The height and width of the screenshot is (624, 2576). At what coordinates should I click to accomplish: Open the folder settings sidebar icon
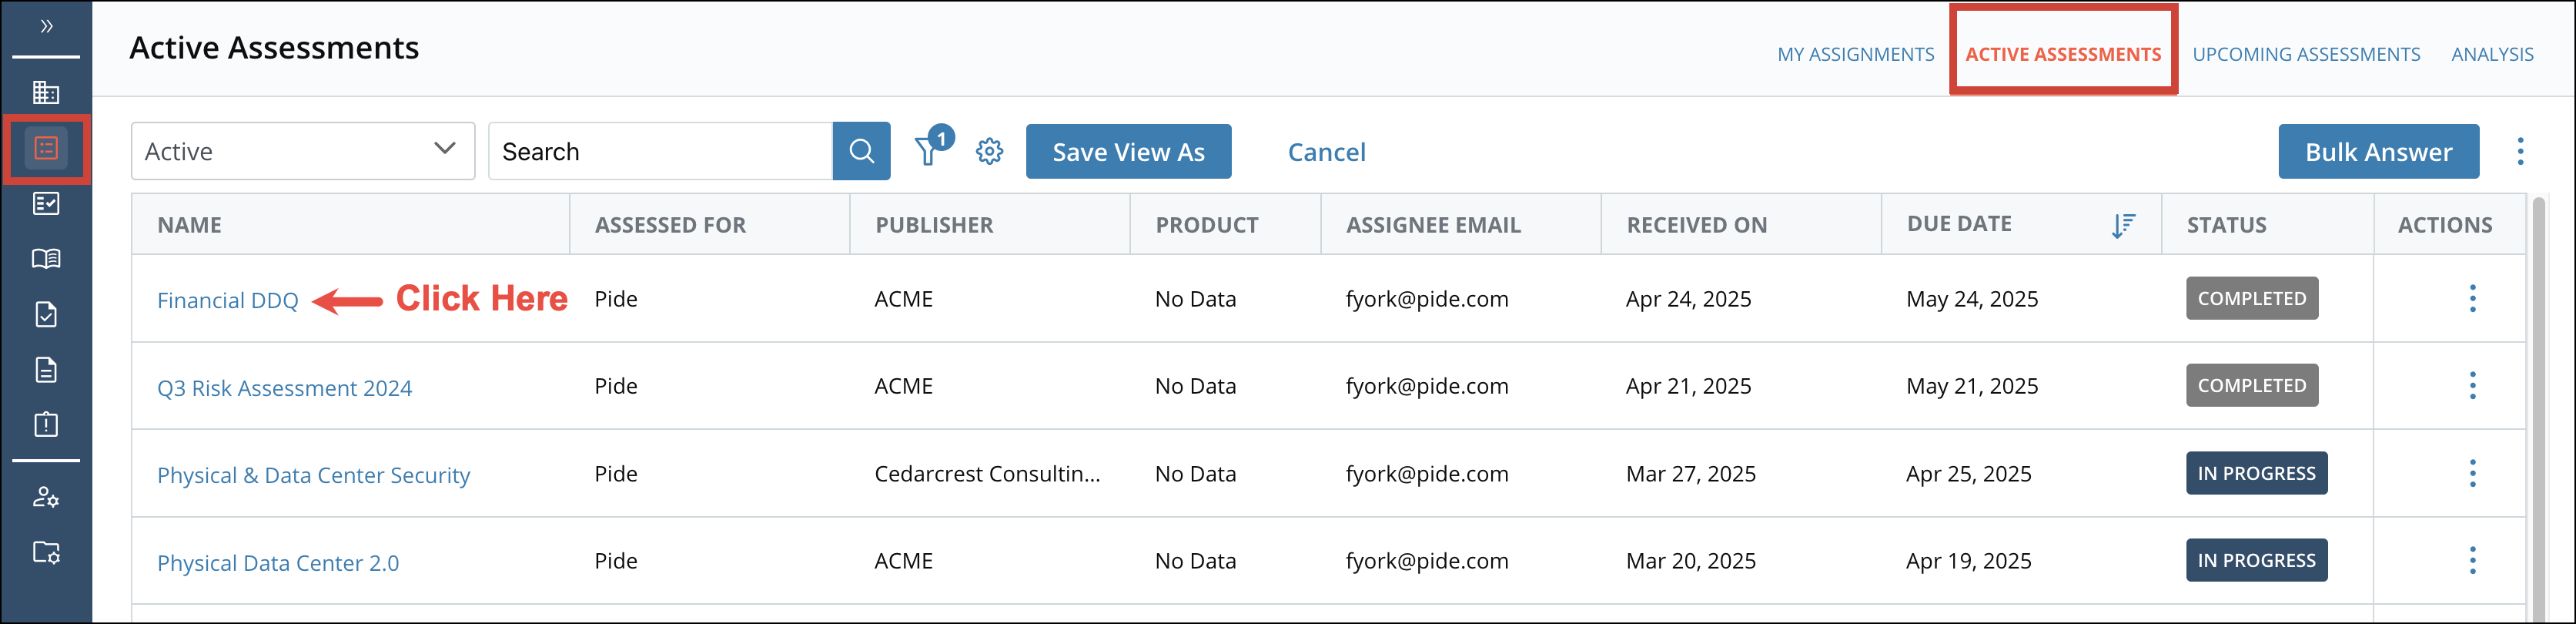46,552
